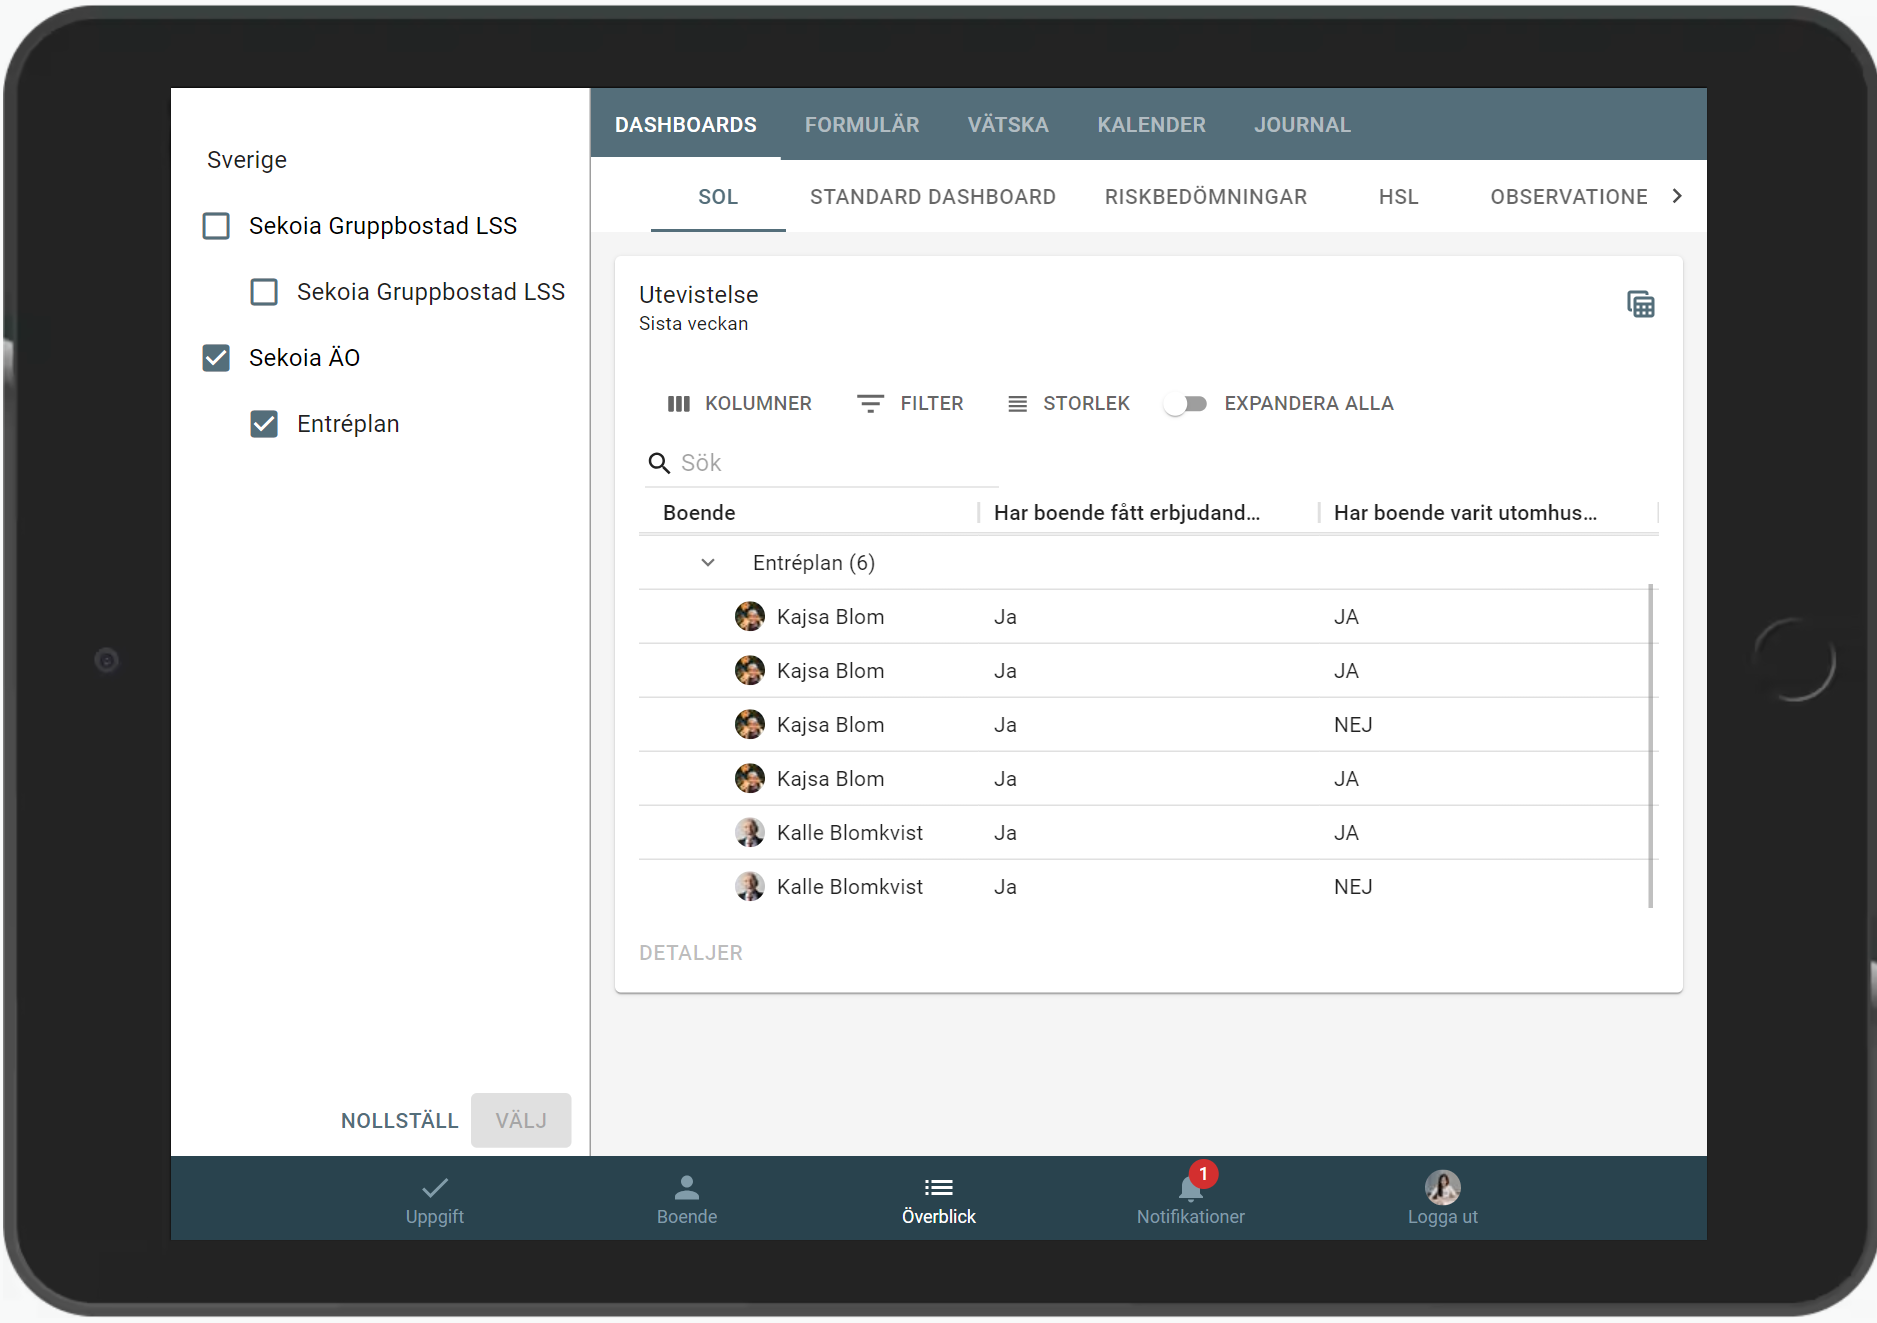The width and height of the screenshot is (1877, 1323).
Task: Click Kalle Blomkvist avatar in NEJ row
Action: point(750,887)
